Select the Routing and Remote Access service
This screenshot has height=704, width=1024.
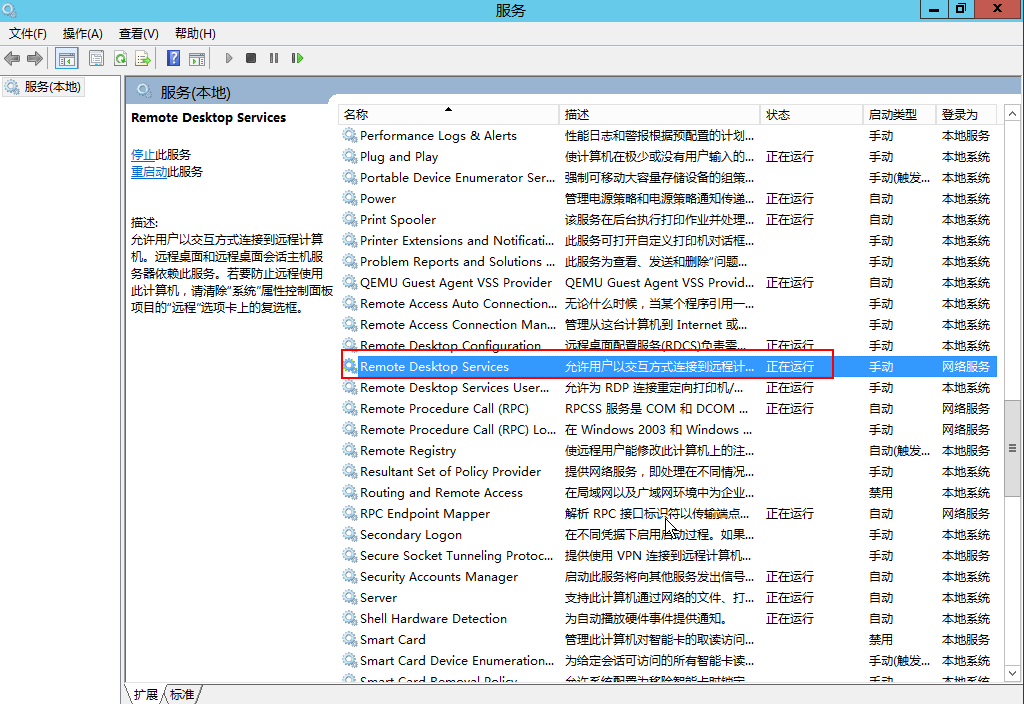coord(667,492)
